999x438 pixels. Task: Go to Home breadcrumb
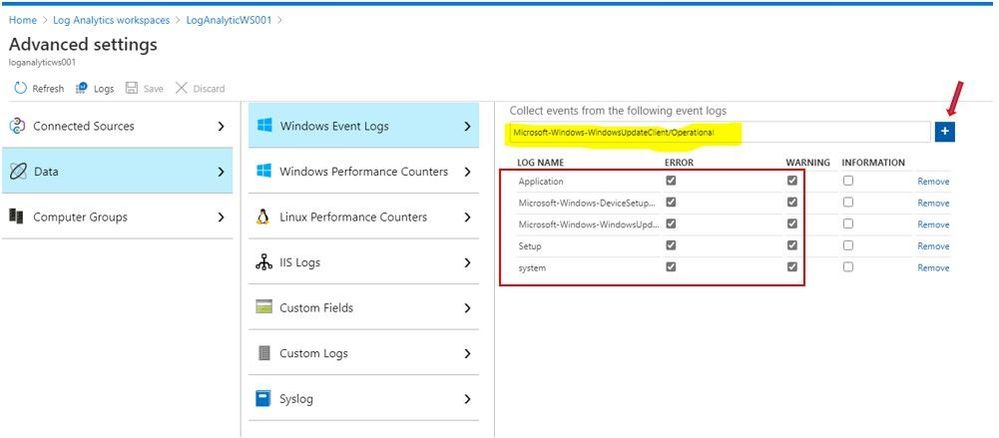(x=22, y=20)
